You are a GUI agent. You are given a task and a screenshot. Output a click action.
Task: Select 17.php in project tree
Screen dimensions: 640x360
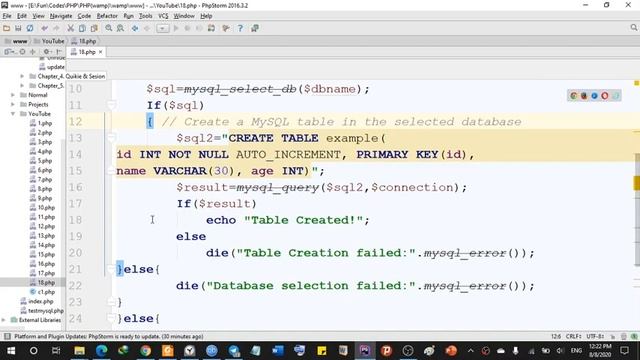tap(42, 273)
